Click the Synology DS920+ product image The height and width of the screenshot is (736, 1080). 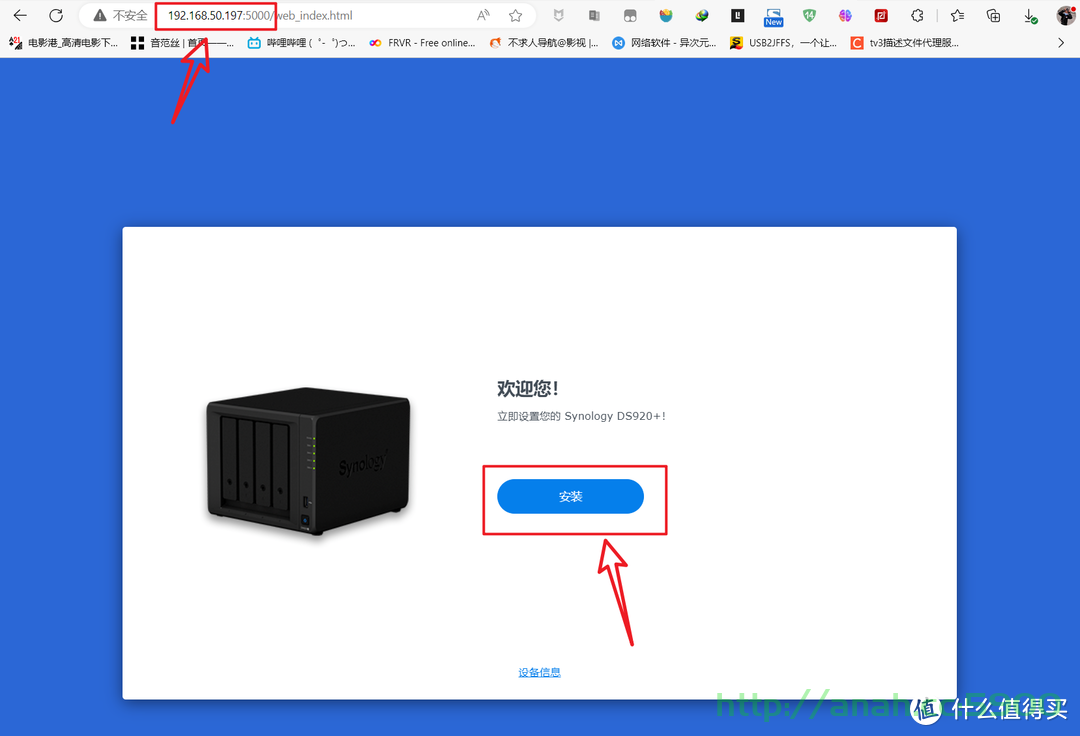coord(309,460)
